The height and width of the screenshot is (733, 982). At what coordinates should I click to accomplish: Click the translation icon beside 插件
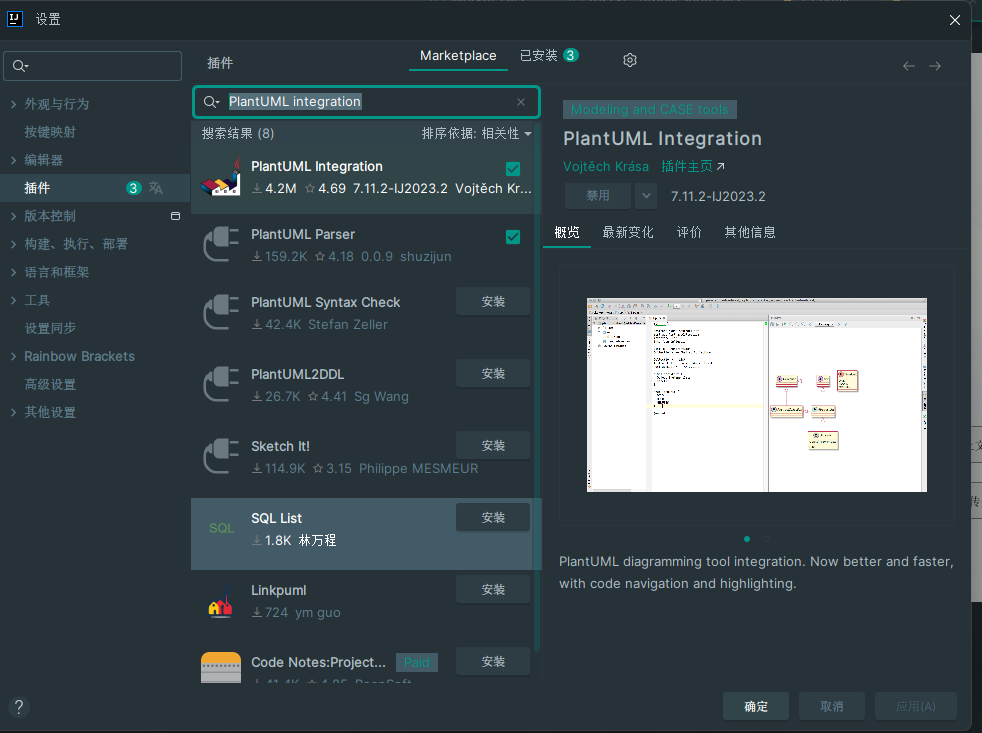pyautogui.click(x=156, y=188)
